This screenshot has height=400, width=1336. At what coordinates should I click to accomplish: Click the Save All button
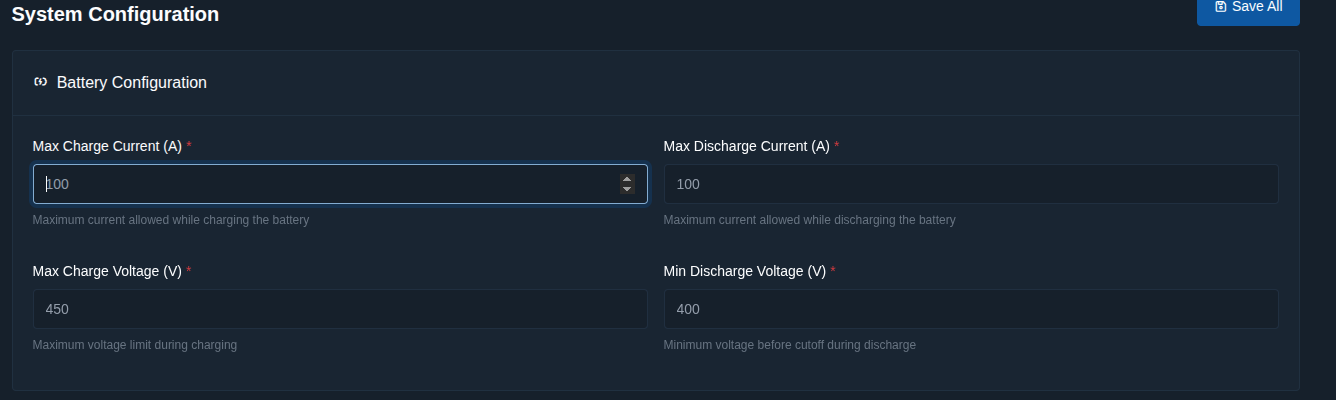(x=1247, y=8)
